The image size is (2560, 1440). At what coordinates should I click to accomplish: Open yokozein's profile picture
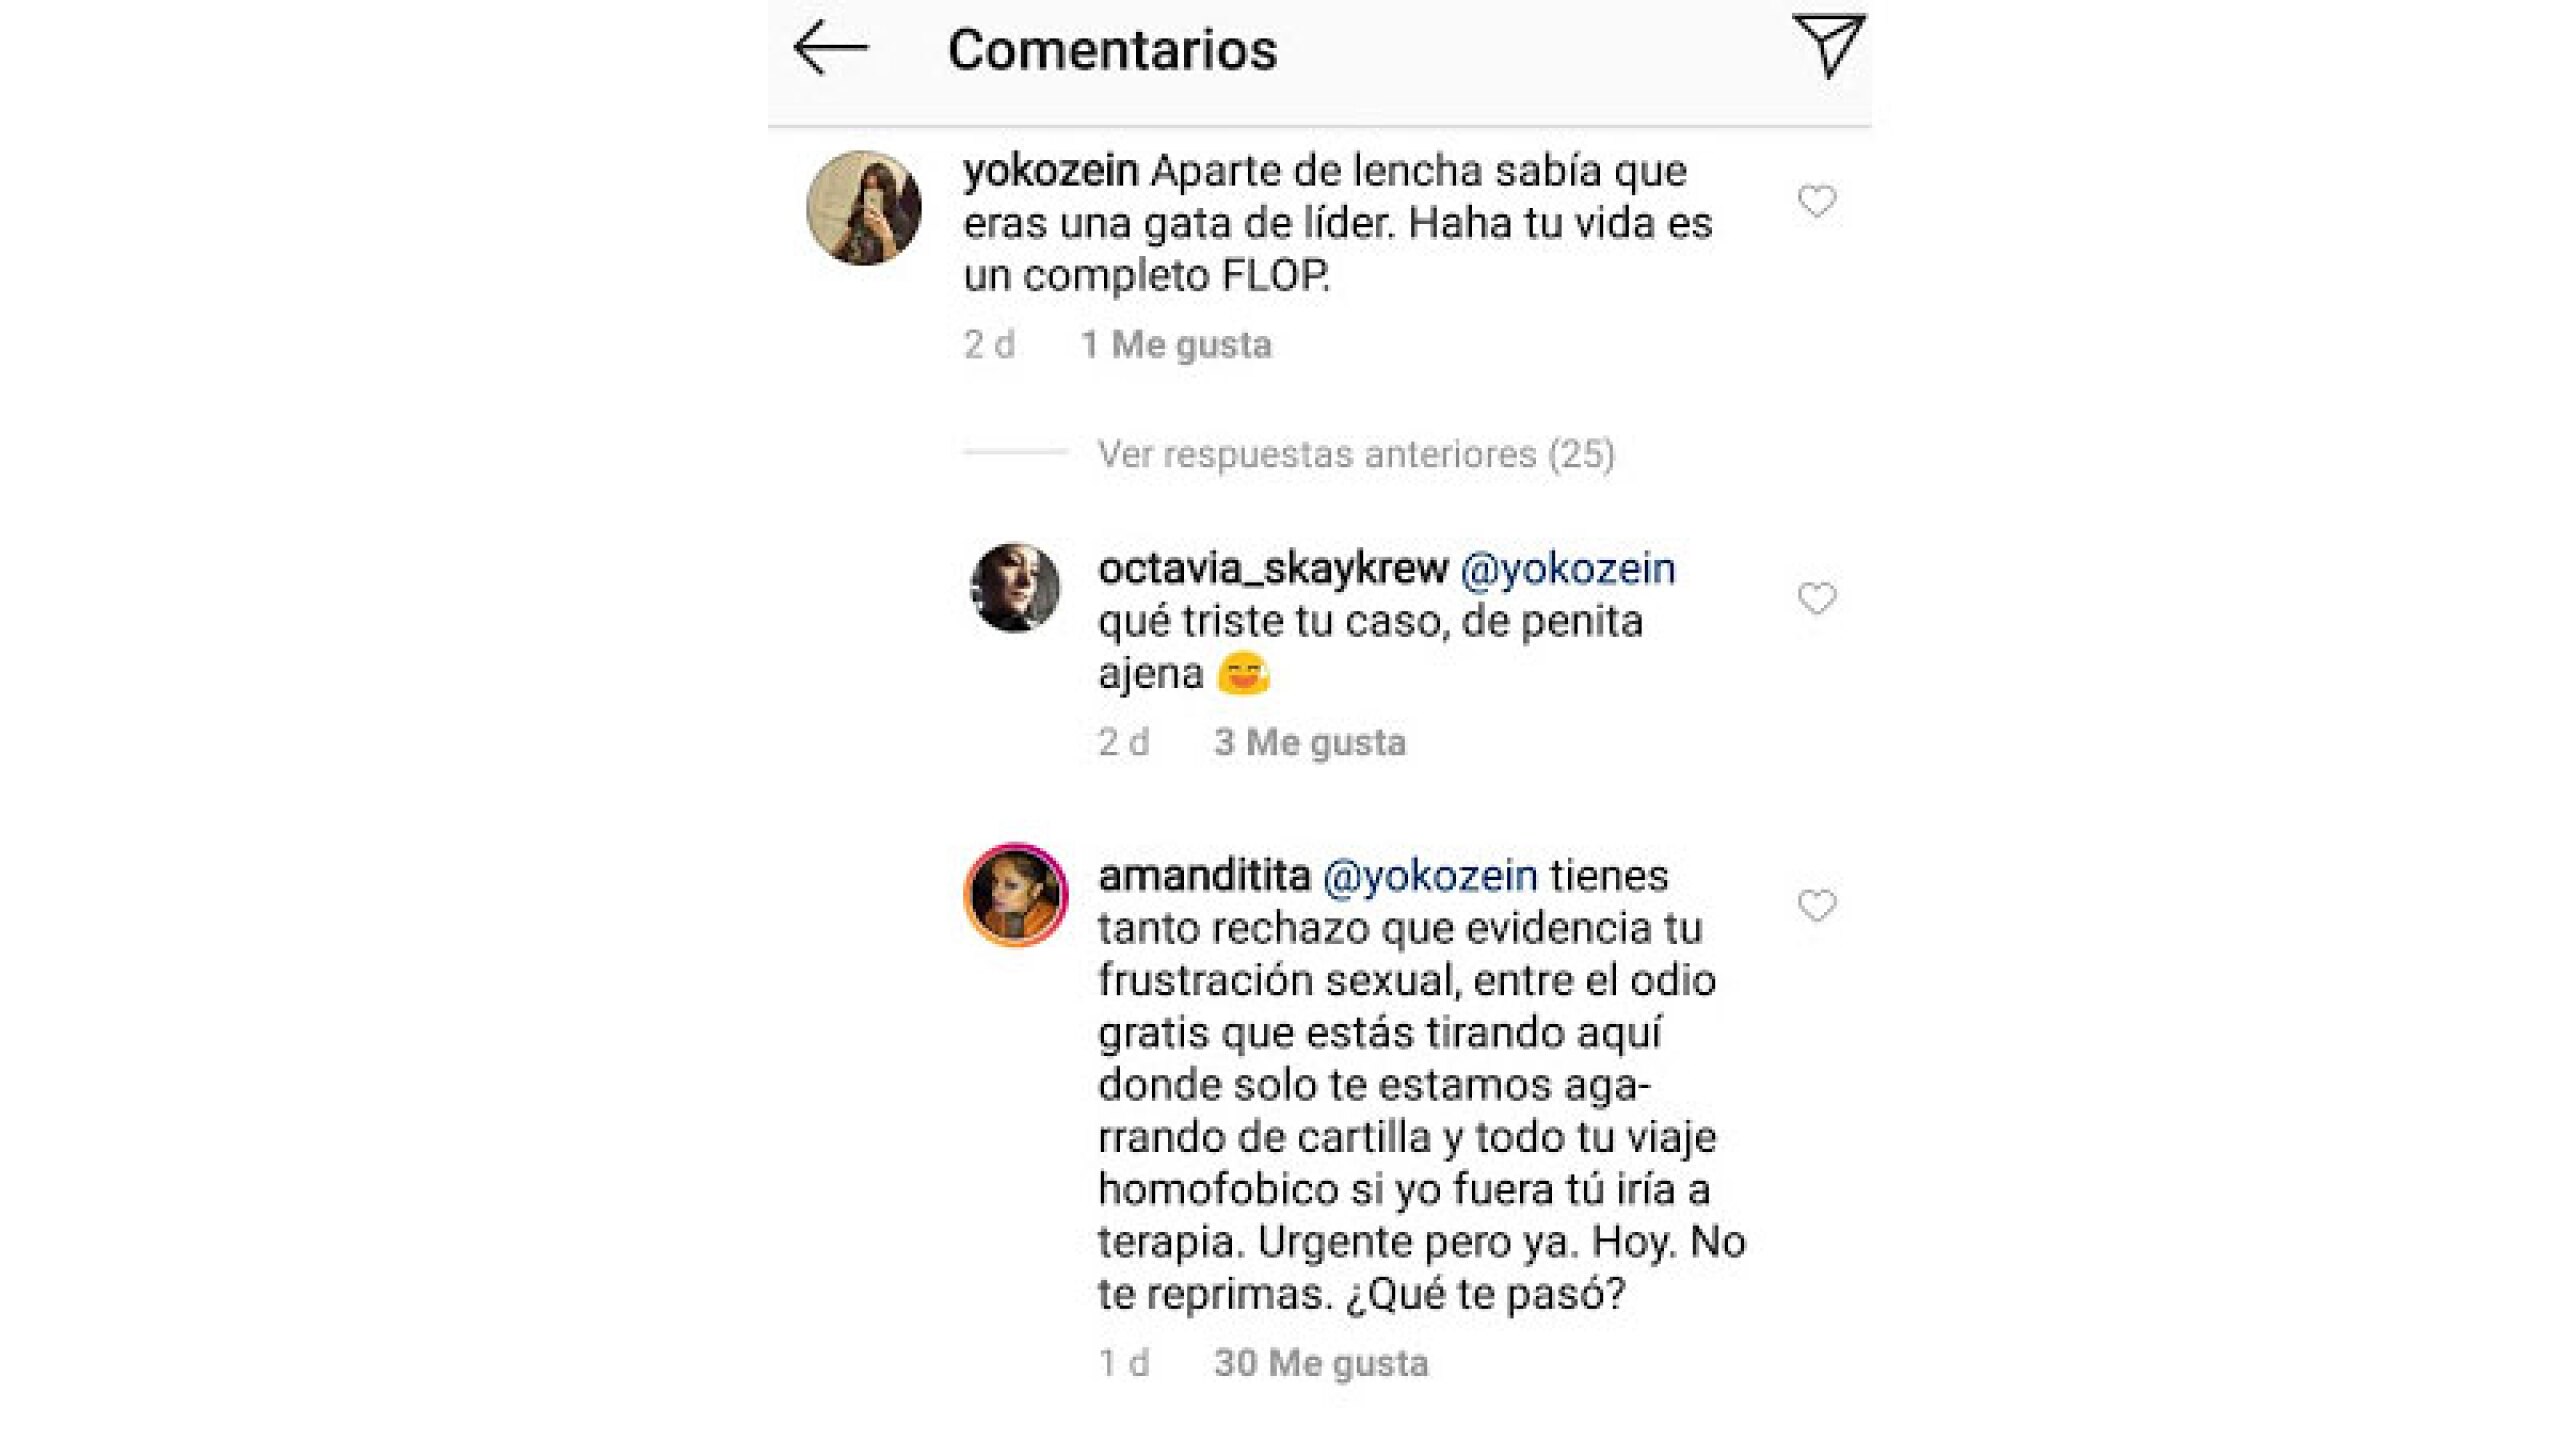[x=864, y=208]
